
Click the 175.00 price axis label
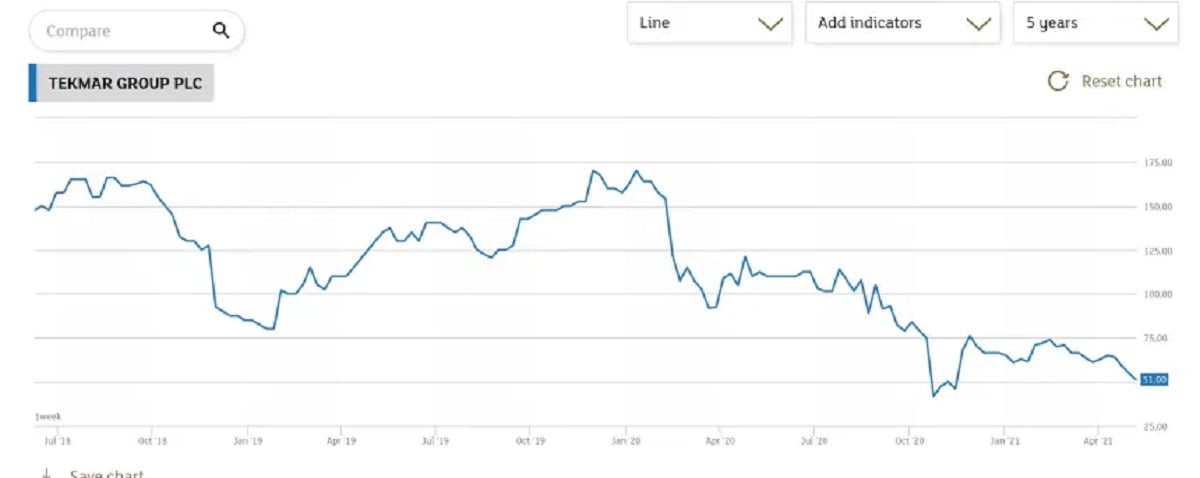pos(1158,162)
